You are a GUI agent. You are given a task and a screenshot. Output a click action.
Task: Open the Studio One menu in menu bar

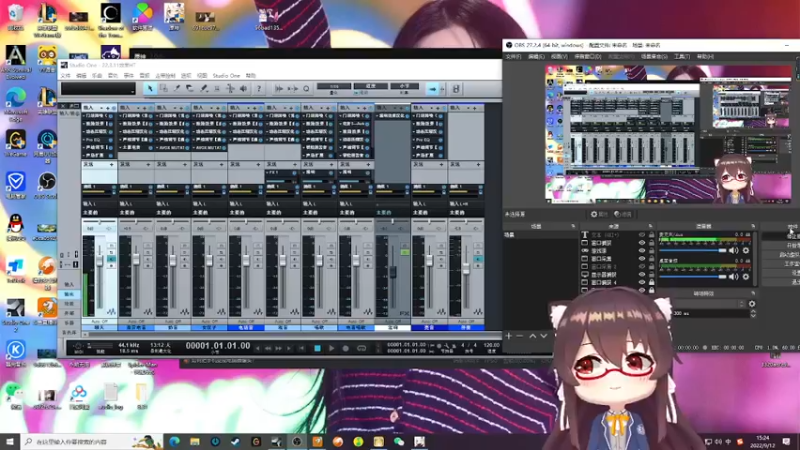(226, 76)
